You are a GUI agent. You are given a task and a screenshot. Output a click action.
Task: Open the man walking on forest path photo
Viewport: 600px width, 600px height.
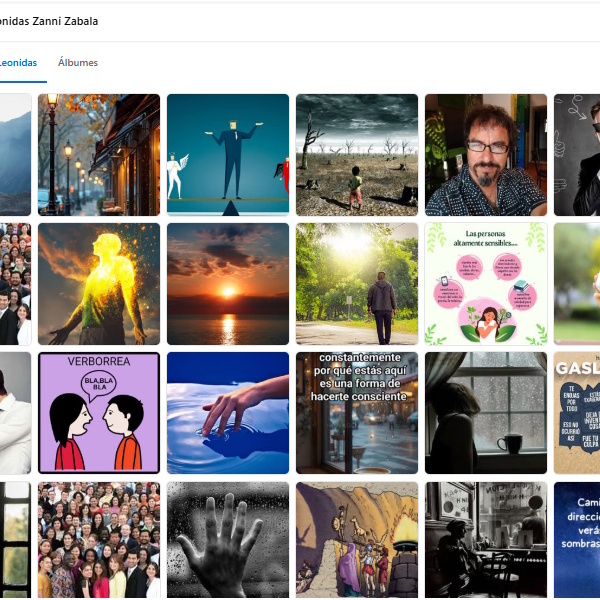click(x=357, y=284)
